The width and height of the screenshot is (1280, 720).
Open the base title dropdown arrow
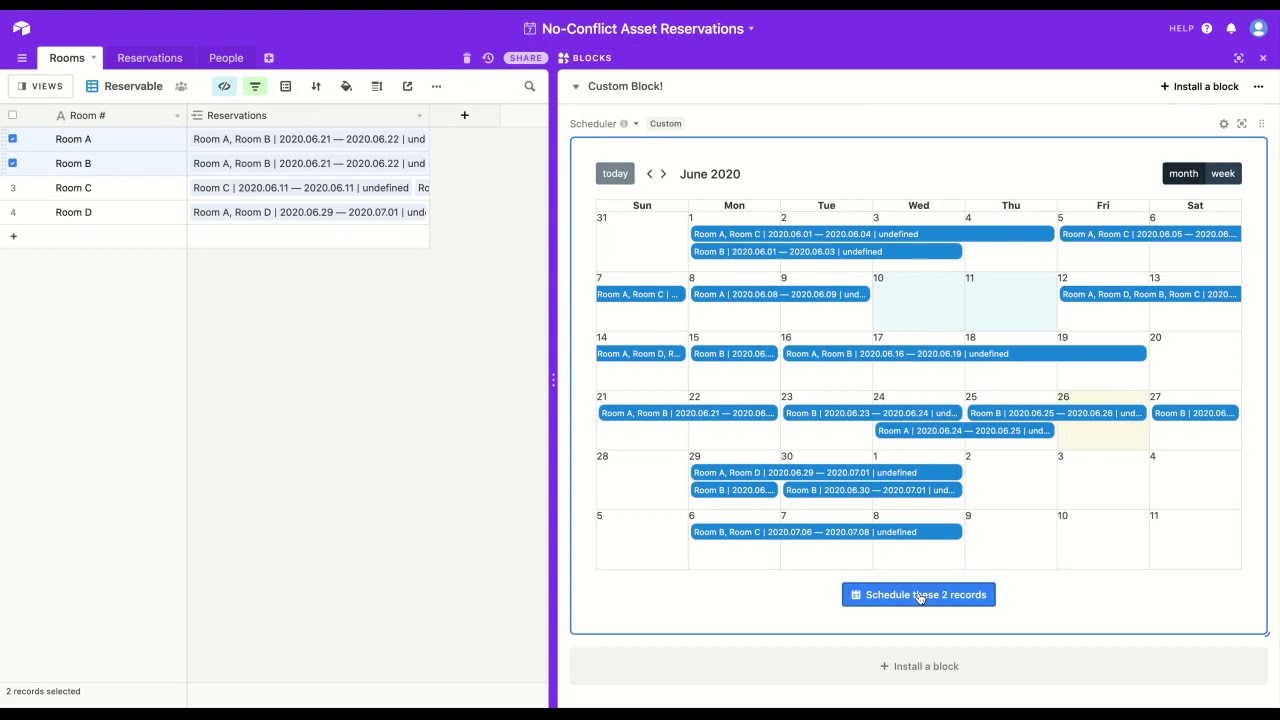point(751,29)
